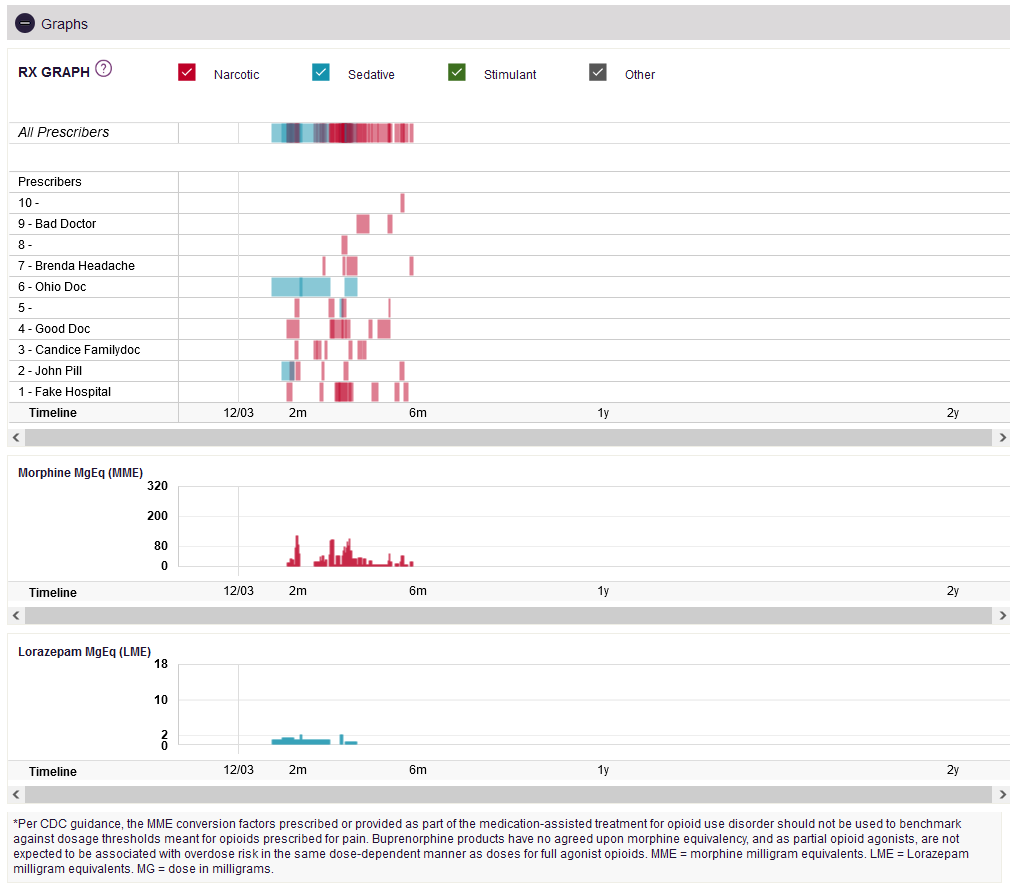Select the All Prescribers row label

[64, 132]
